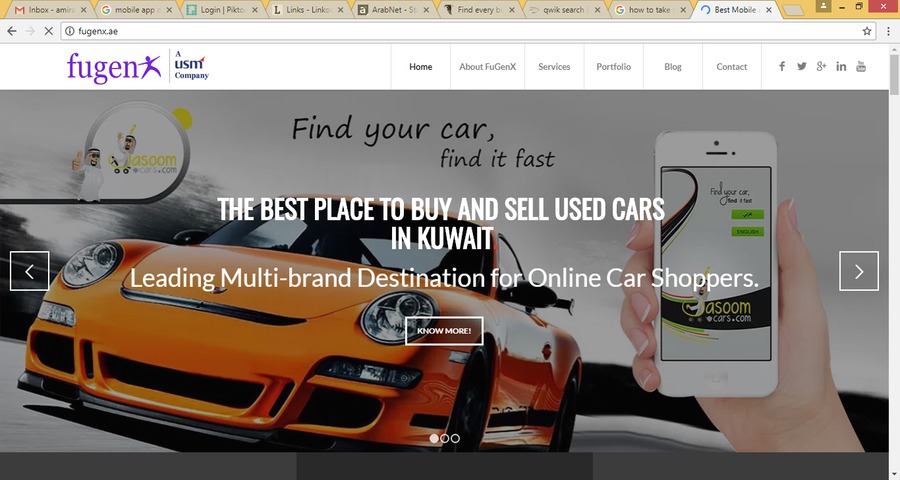Switch to the how to take tab

[650, 10]
